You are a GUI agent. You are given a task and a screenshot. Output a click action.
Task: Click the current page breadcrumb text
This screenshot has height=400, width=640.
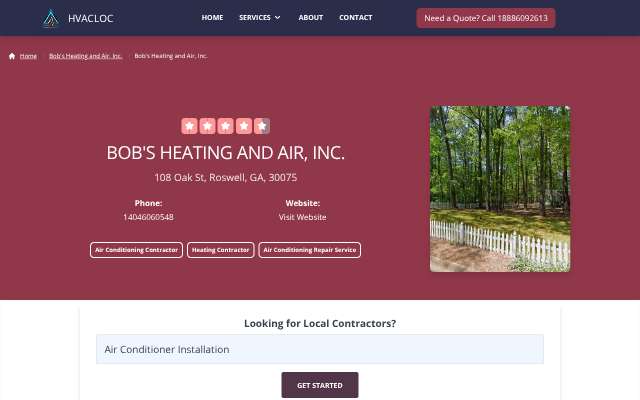click(171, 56)
